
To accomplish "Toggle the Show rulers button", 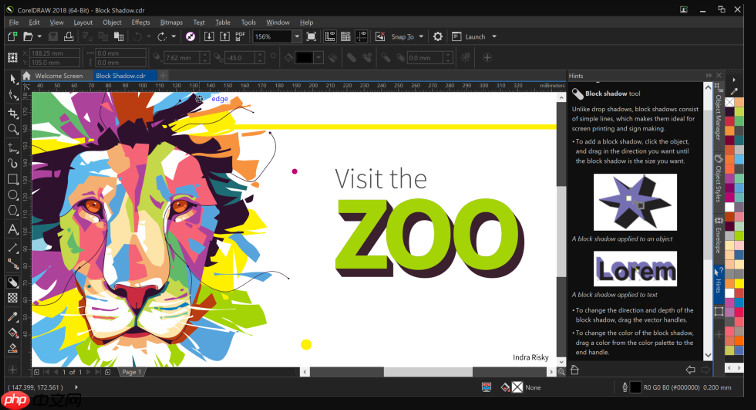I will point(330,37).
